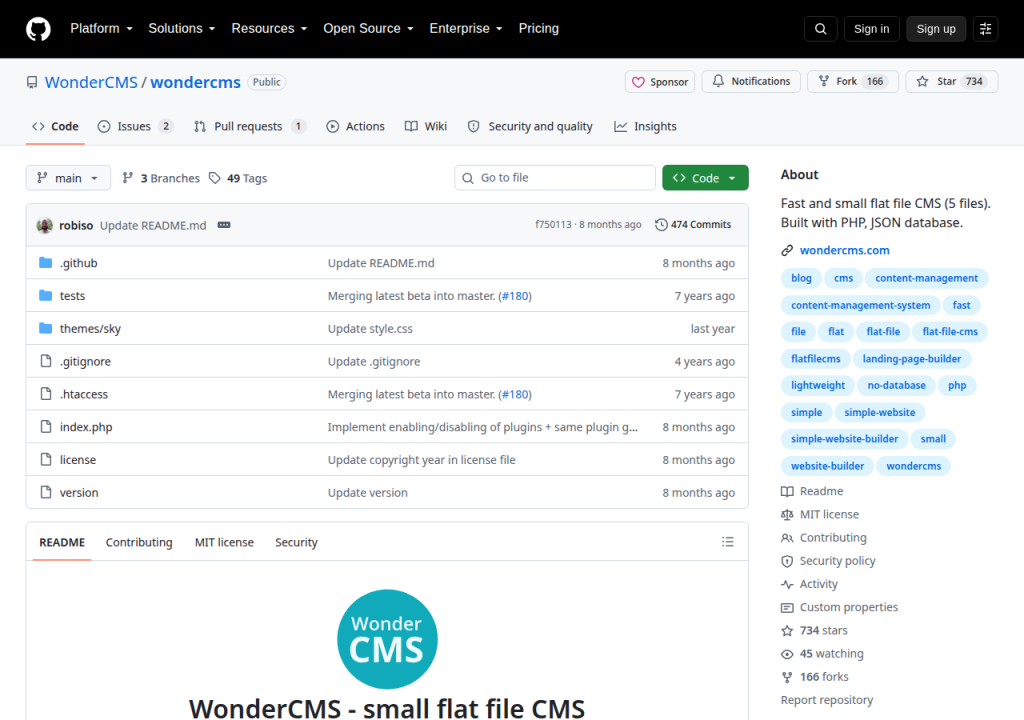This screenshot has height=720, width=1024.
Task: Open the Resources dropdown
Action: click(x=269, y=29)
